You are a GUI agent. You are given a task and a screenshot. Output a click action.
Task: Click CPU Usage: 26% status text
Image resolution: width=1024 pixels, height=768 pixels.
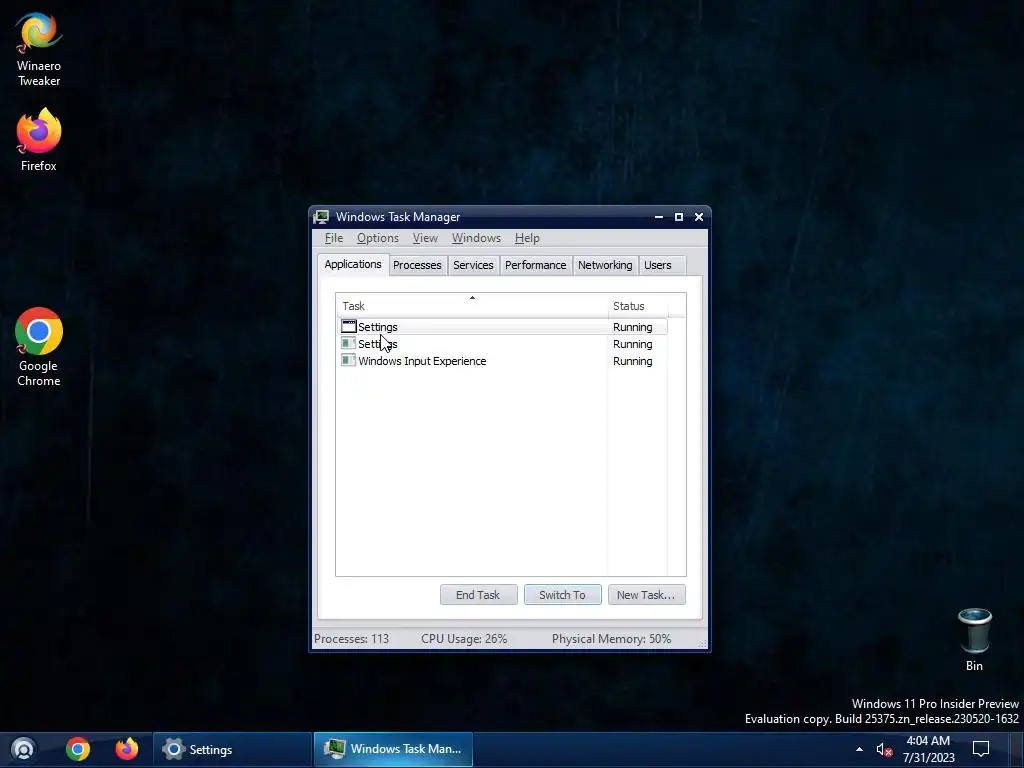pyautogui.click(x=464, y=639)
